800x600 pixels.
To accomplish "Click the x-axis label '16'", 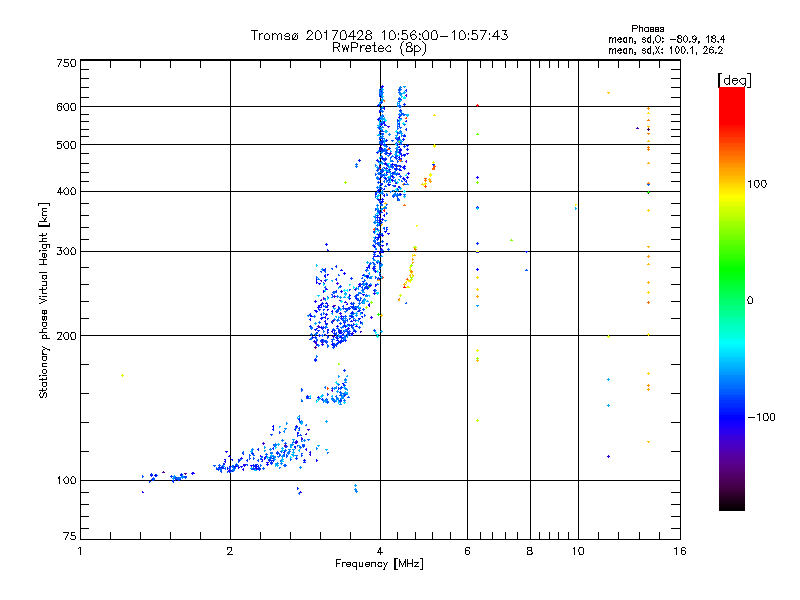I will pyautogui.click(x=680, y=551).
